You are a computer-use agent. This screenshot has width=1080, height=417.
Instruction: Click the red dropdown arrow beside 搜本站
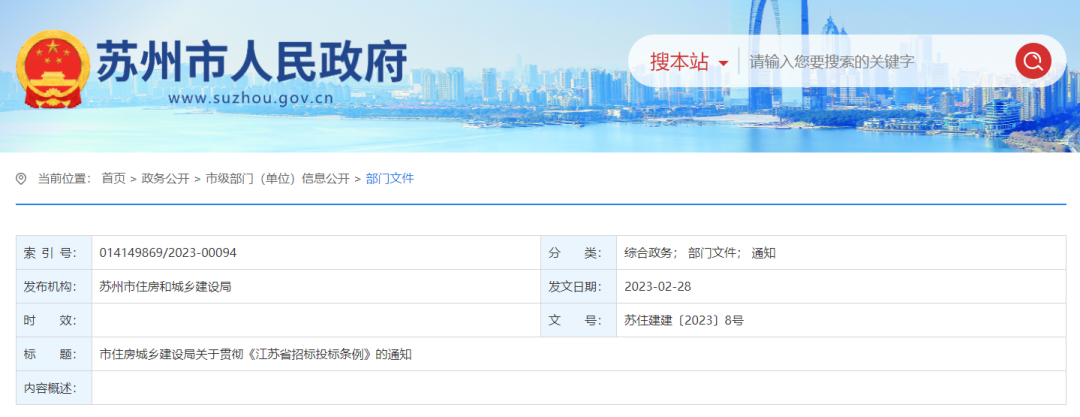[723, 64]
